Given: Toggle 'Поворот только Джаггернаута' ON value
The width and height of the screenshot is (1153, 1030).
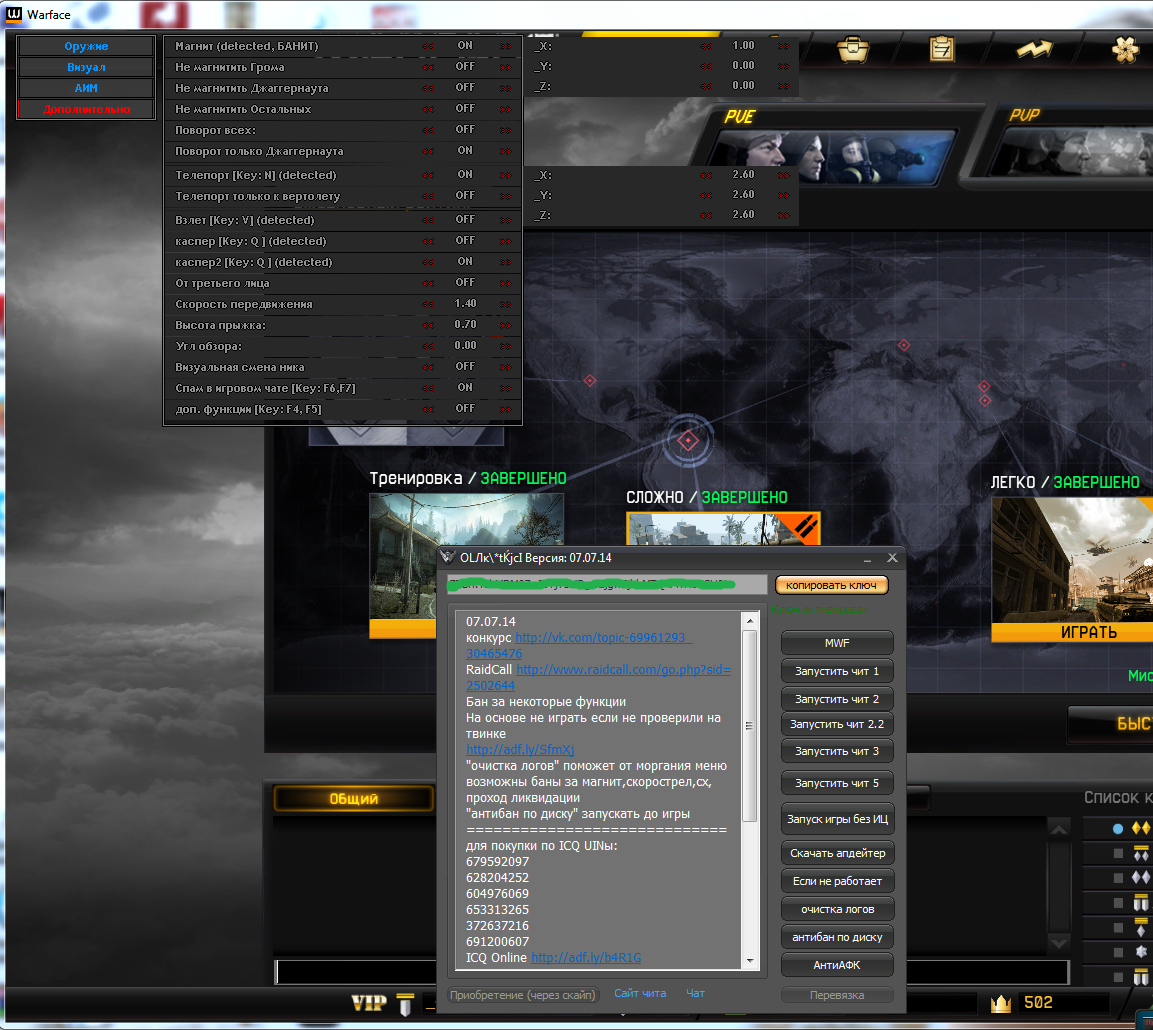Looking at the screenshot, I should 465,150.
